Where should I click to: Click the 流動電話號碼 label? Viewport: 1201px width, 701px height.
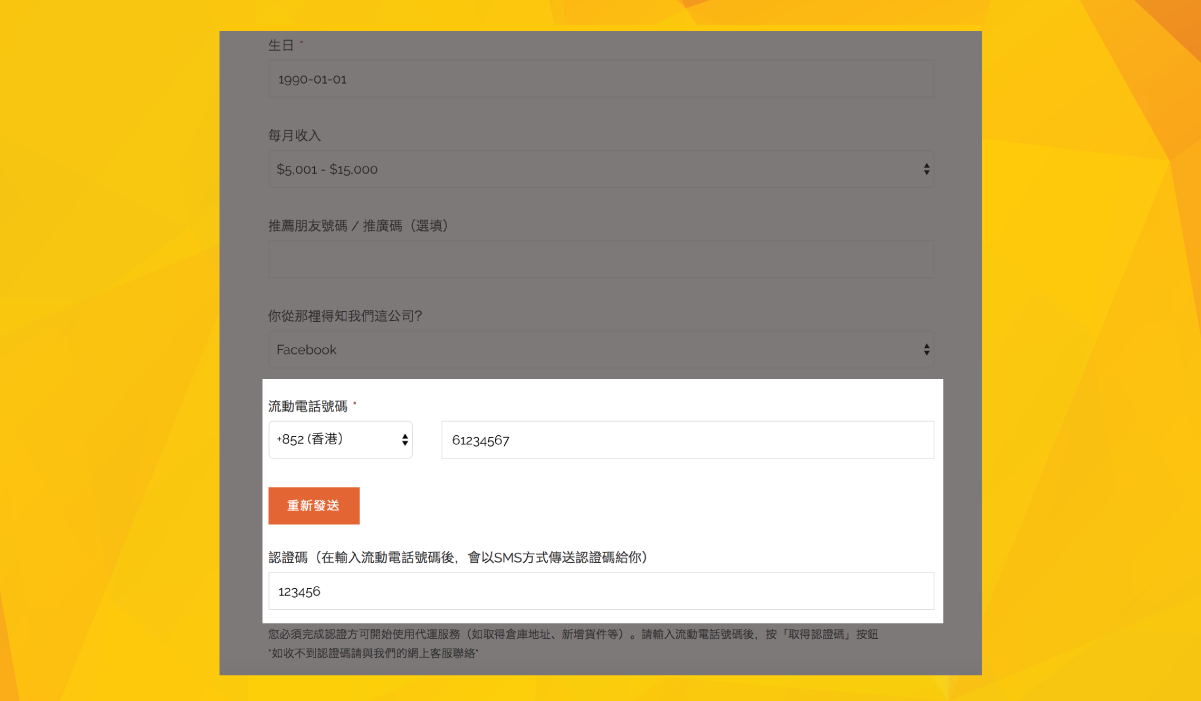(308, 406)
